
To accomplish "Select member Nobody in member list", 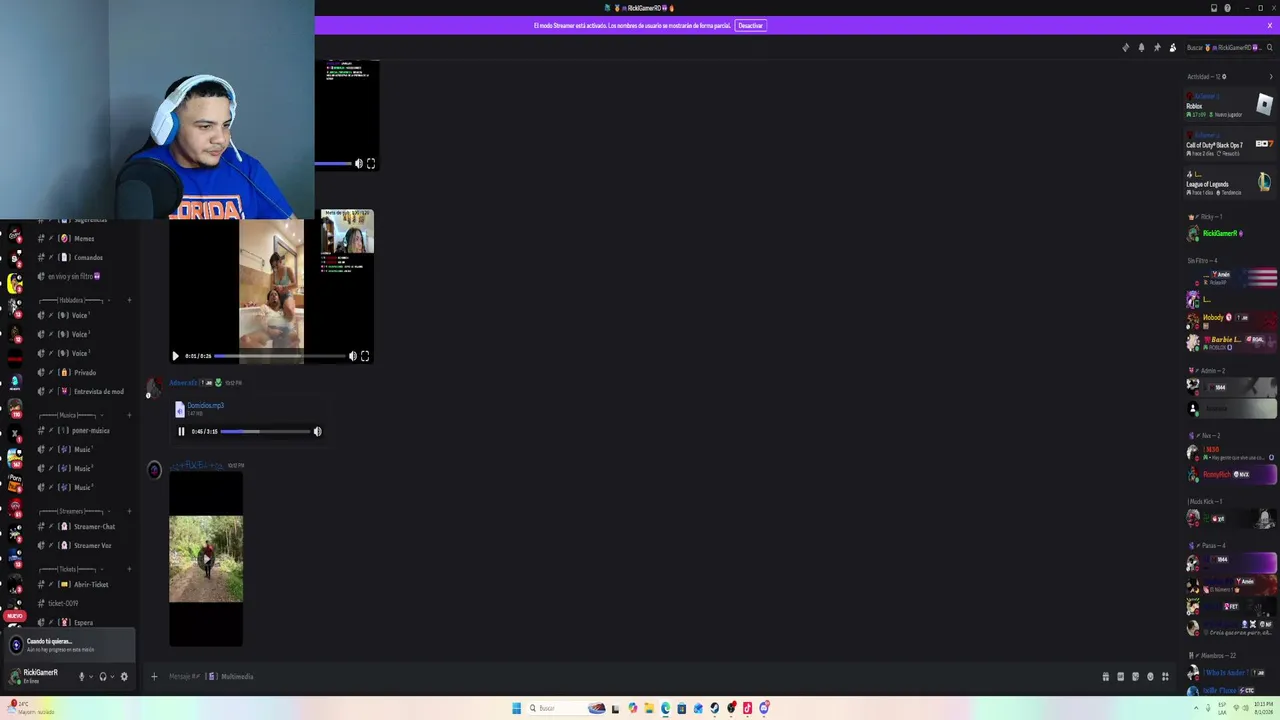I will pos(1229,320).
